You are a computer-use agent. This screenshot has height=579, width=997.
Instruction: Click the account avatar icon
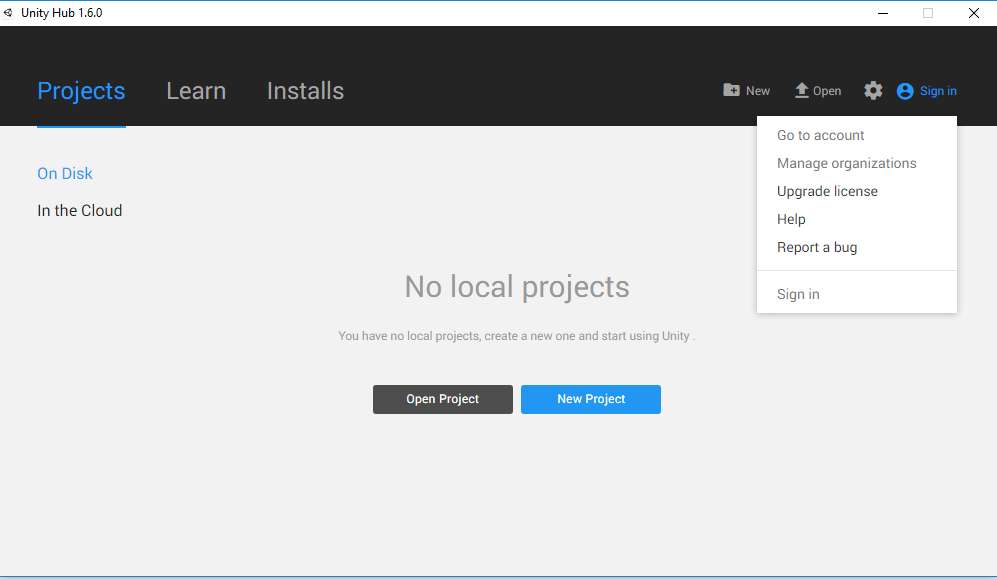(905, 91)
